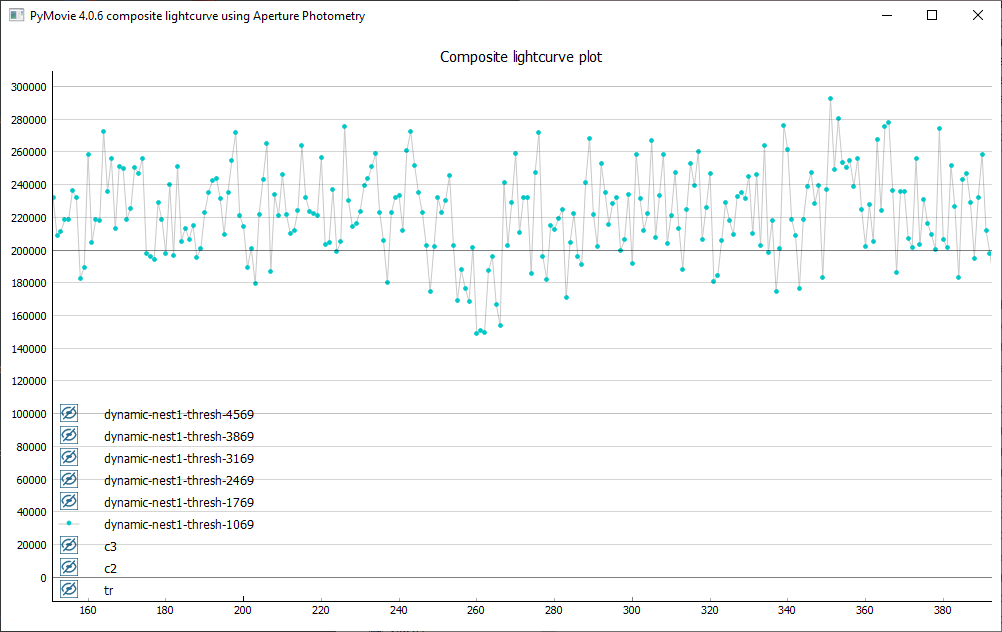Image resolution: width=1002 pixels, height=632 pixels.
Task: Click the "tr" legend text label
Action: pyautogui.click(x=108, y=591)
